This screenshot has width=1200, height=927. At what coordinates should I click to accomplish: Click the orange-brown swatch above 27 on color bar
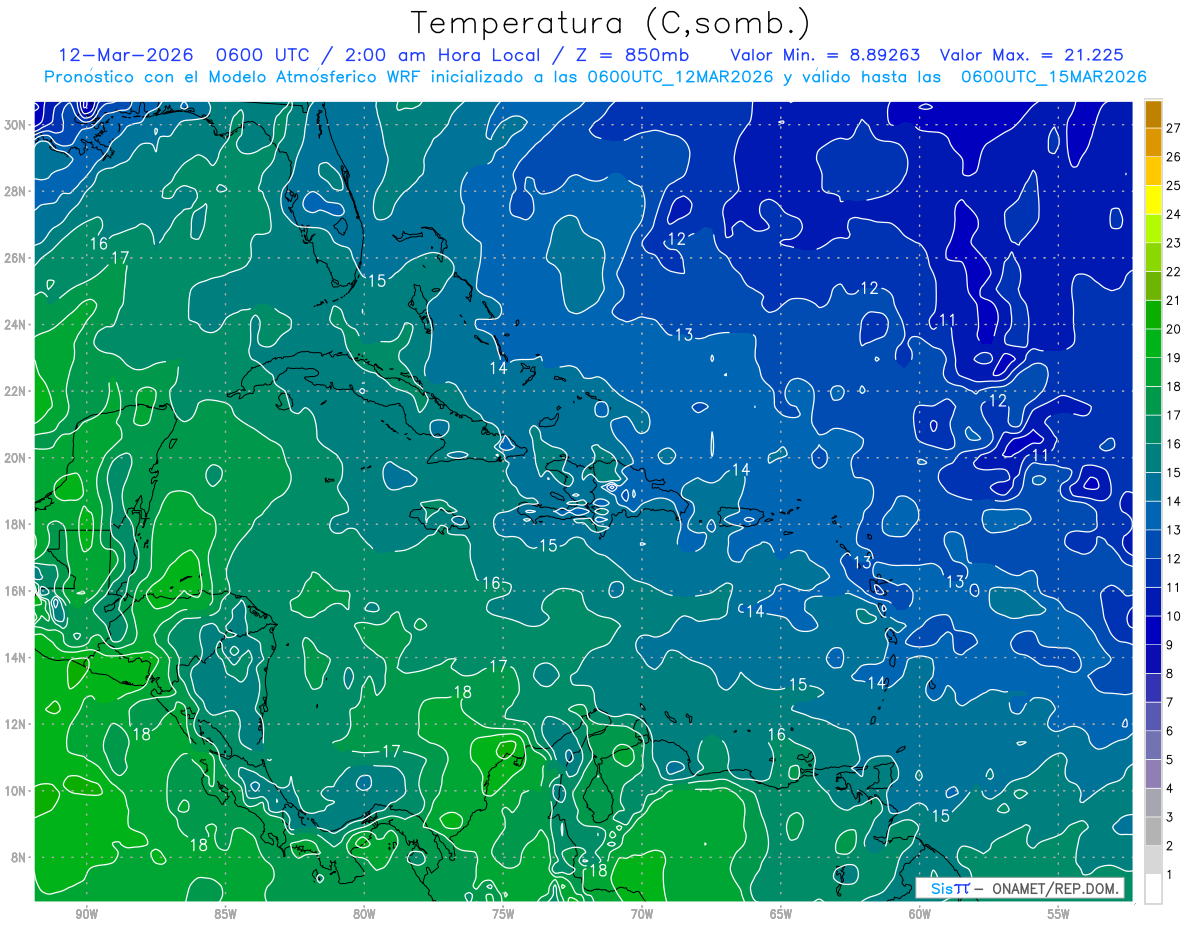coord(1153,113)
